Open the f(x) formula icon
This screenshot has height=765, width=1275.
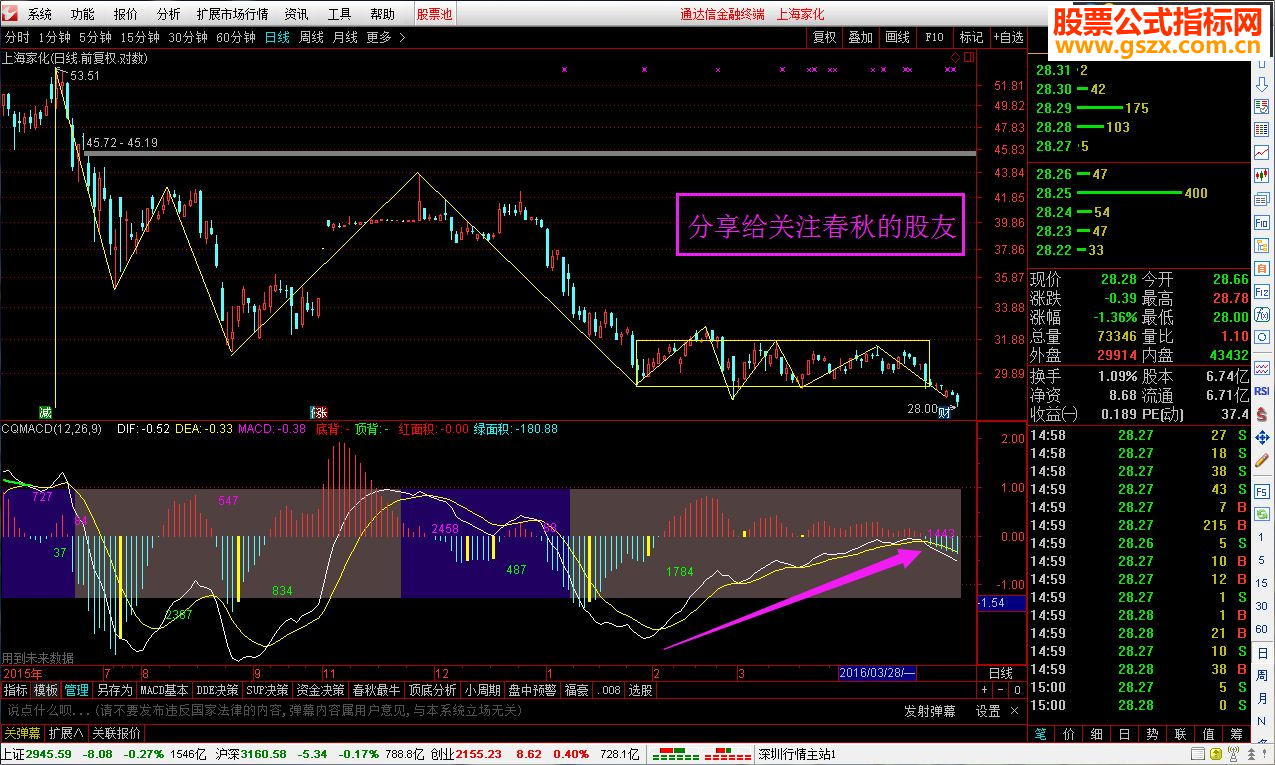pos(1262,314)
